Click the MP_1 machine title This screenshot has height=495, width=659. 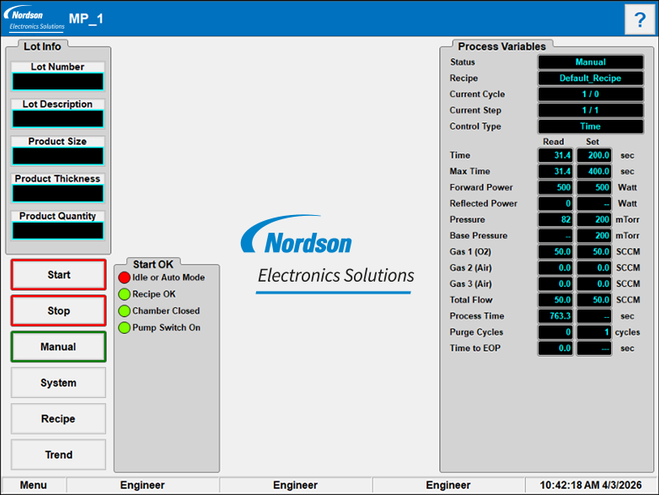pos(86,18)
